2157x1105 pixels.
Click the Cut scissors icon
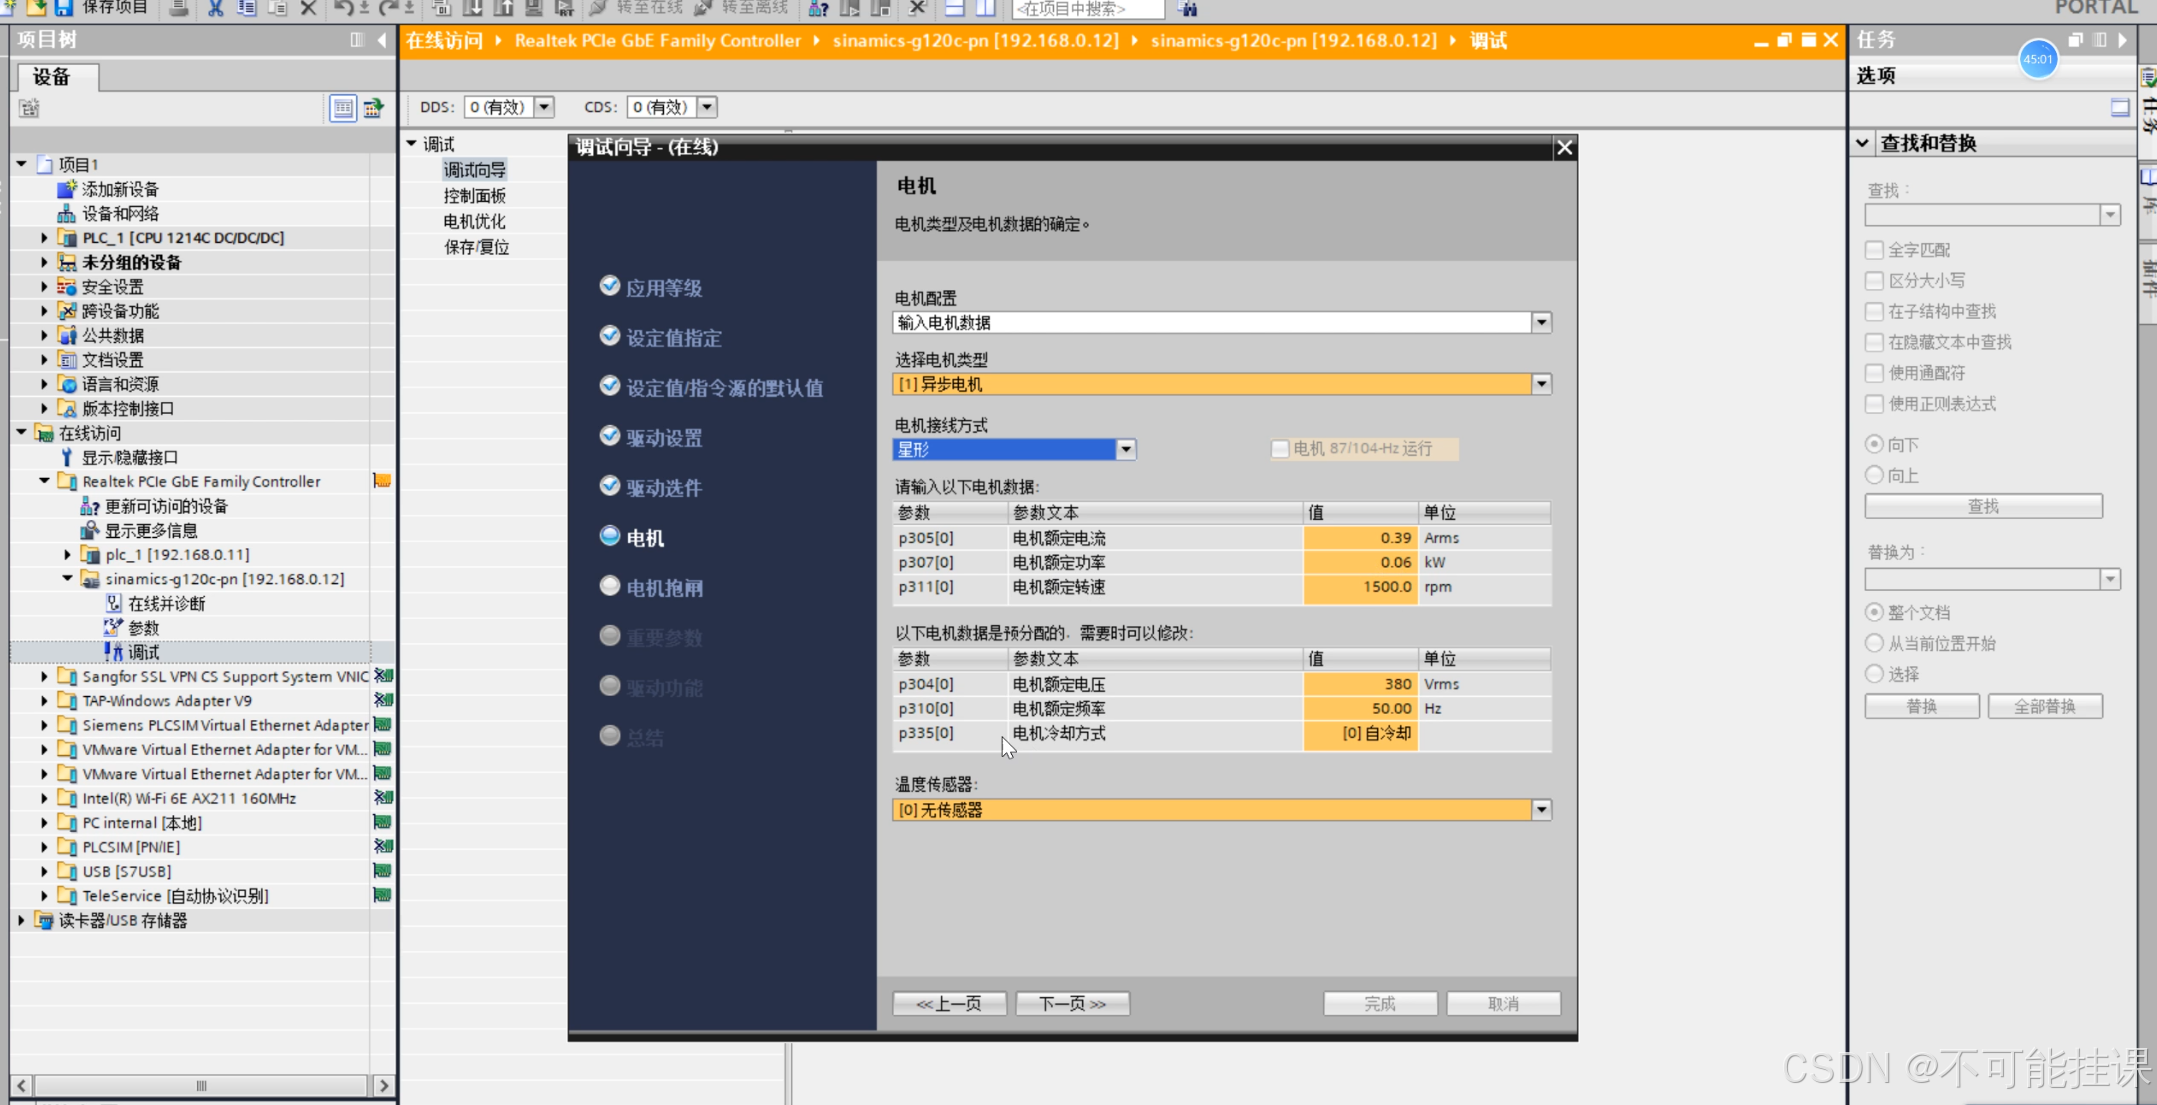(x=215, y=8)
